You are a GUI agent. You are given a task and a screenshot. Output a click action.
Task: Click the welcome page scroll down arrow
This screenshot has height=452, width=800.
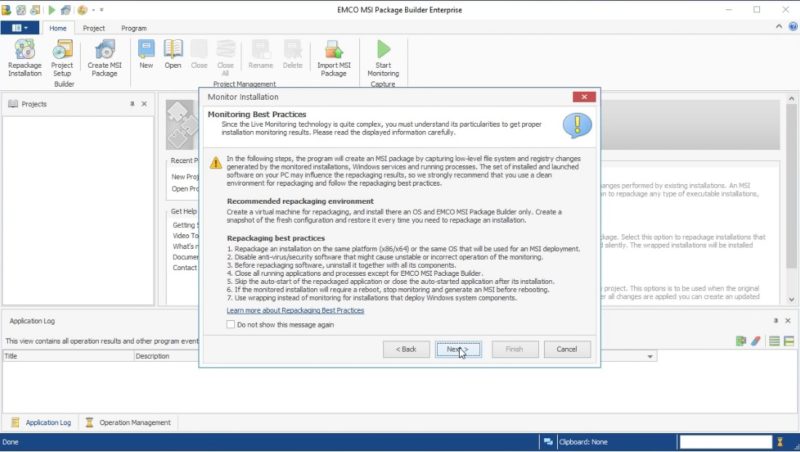tap(791, 299)
